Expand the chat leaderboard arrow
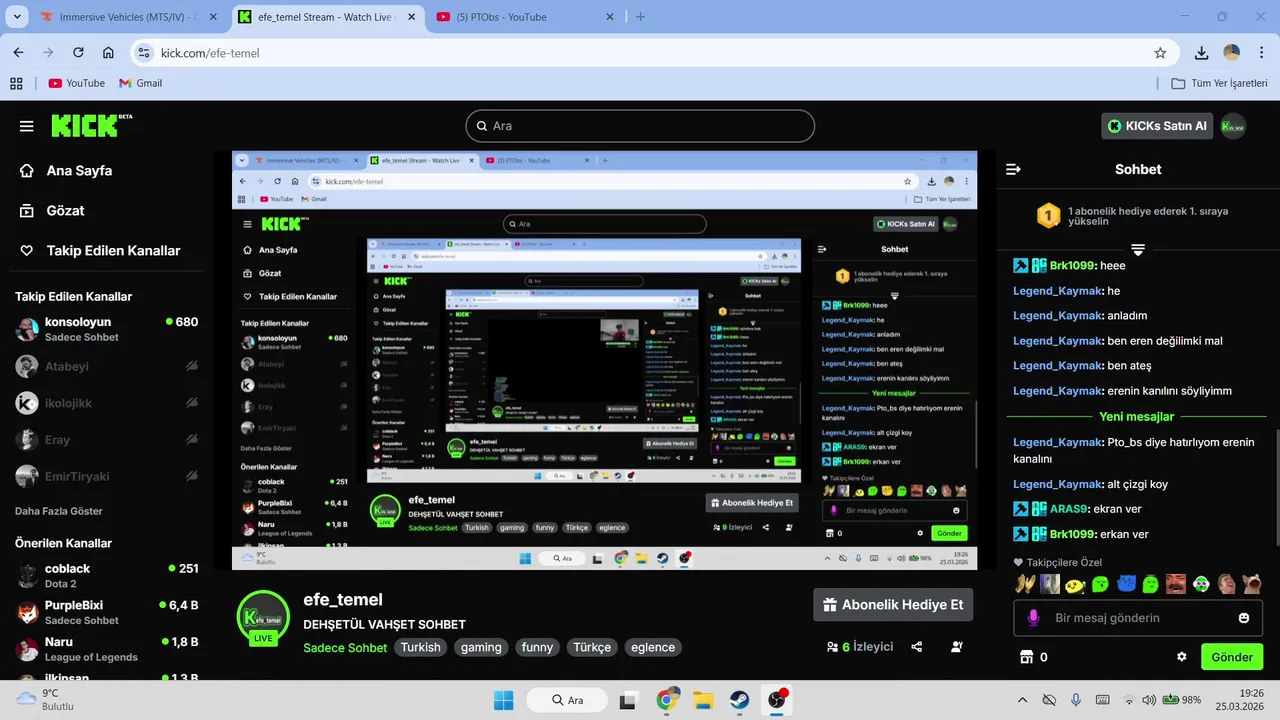 [1138, 249]
